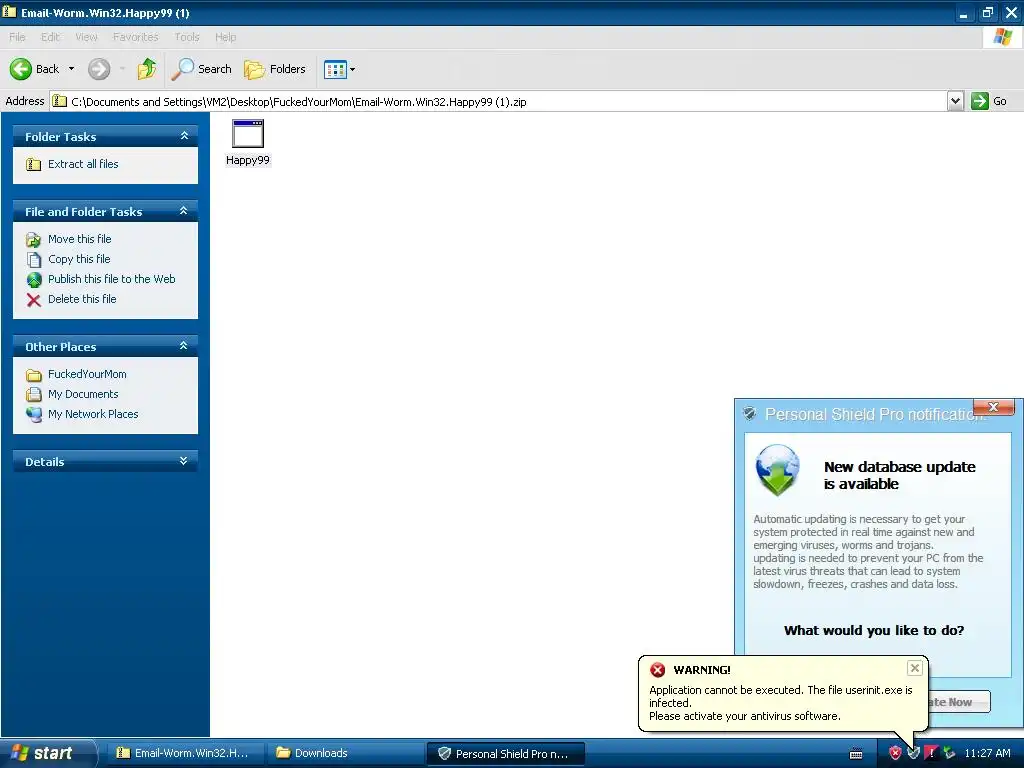The image size is (1024, 768).
Task: Open the File menu
Action: pos(17,37)
